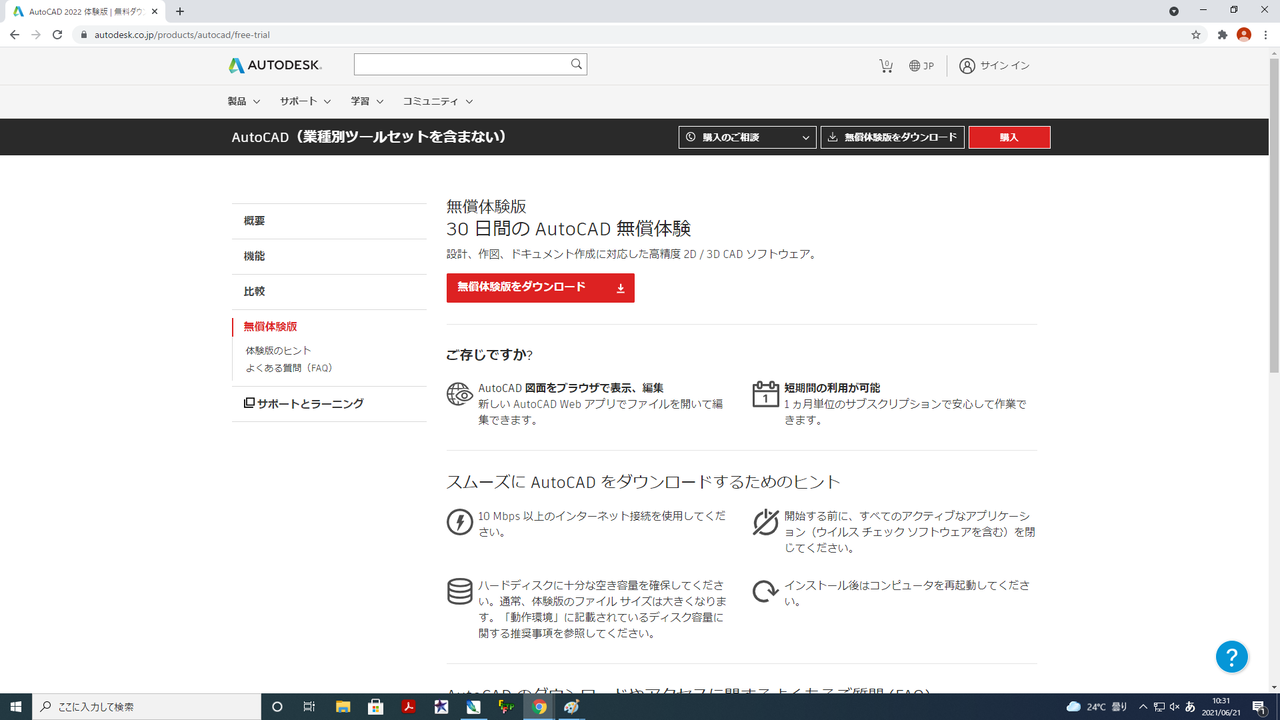Open the 学習 menu
Screen dimensions: 1280x720
click(x=367, y=101)
